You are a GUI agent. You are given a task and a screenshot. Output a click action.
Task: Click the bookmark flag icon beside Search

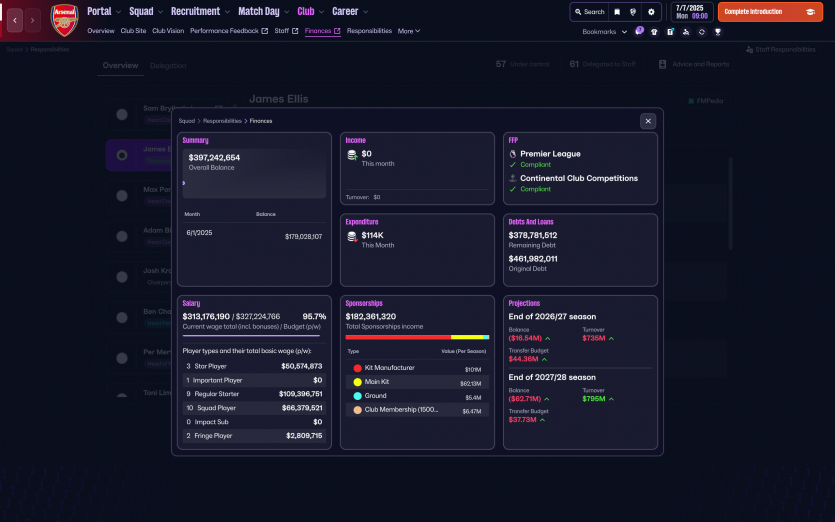point(617,12)
